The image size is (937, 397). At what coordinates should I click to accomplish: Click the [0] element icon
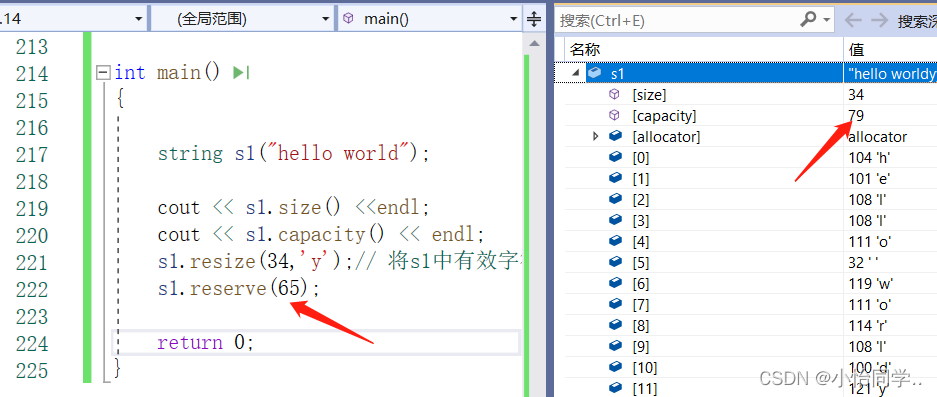click(x=615, y=157)
